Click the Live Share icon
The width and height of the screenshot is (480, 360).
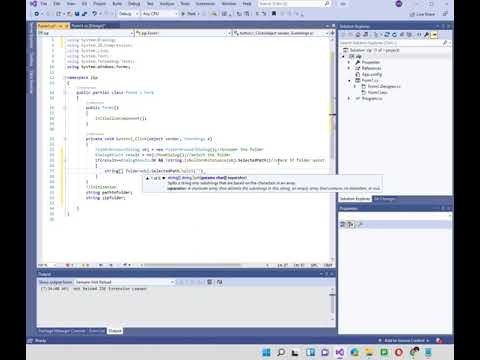point(412,14)
